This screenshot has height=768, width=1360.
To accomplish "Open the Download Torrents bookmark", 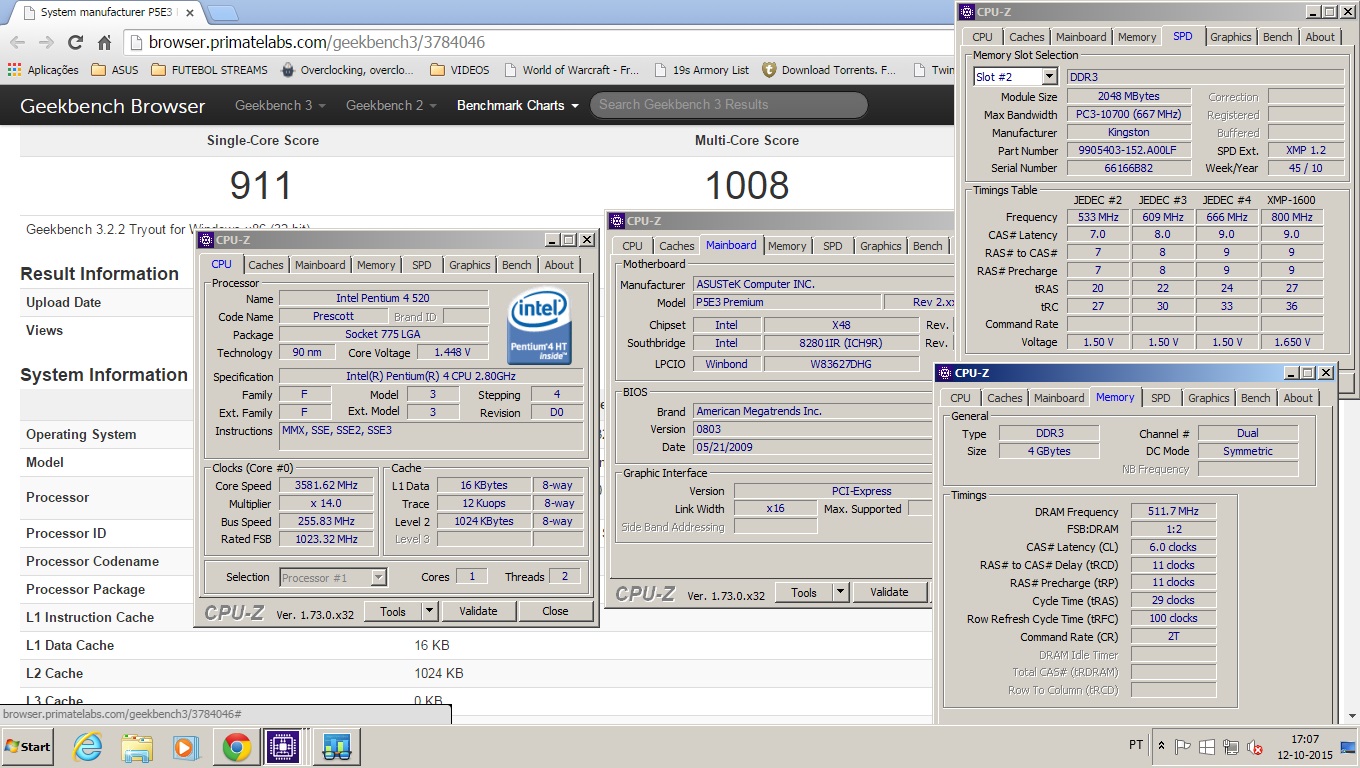I will [x=829, y=70].
